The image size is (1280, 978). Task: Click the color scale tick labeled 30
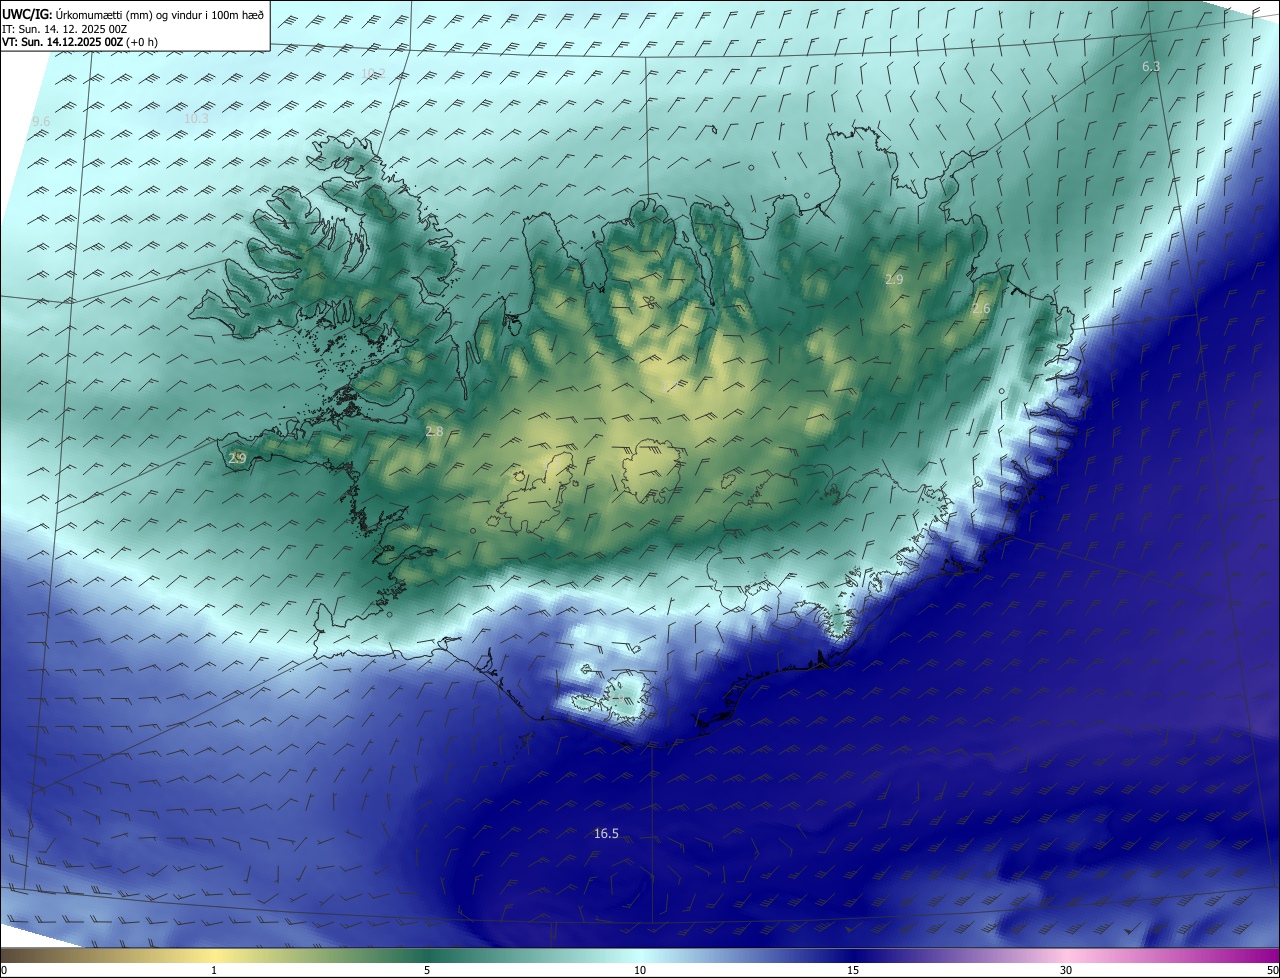[1066, 970]
